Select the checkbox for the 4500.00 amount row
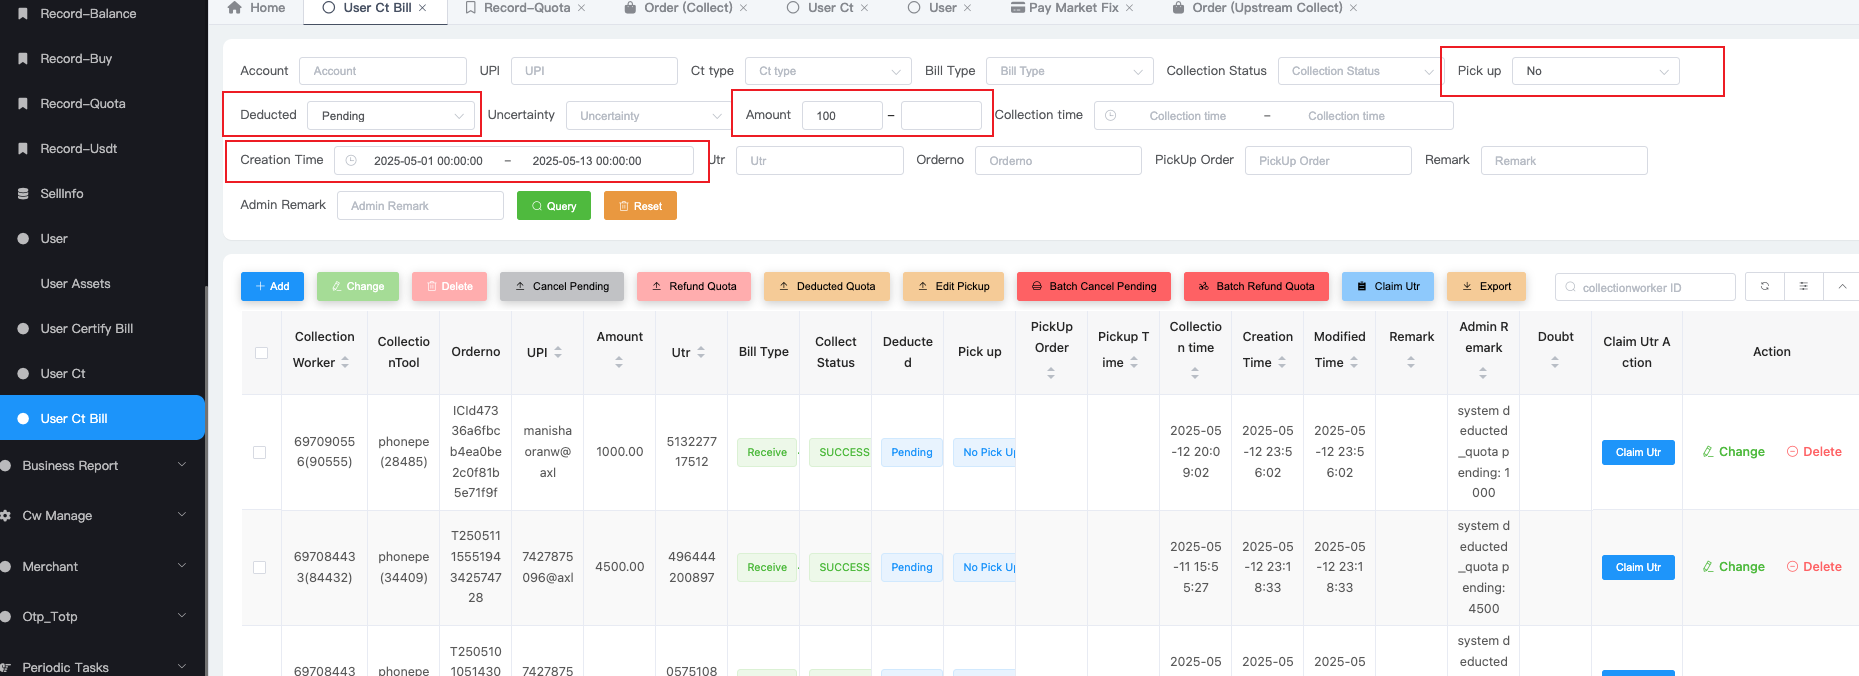 click(260, 567)
